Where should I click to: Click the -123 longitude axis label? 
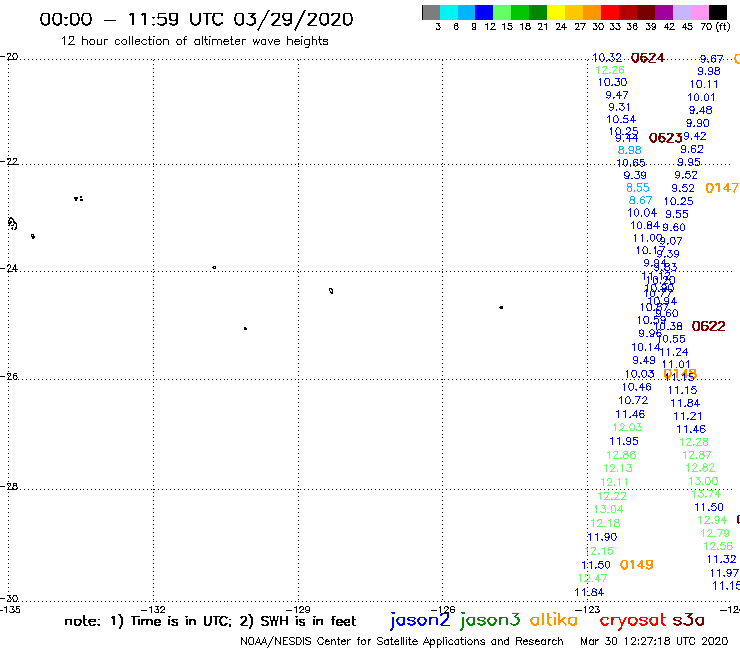(588, 609)
